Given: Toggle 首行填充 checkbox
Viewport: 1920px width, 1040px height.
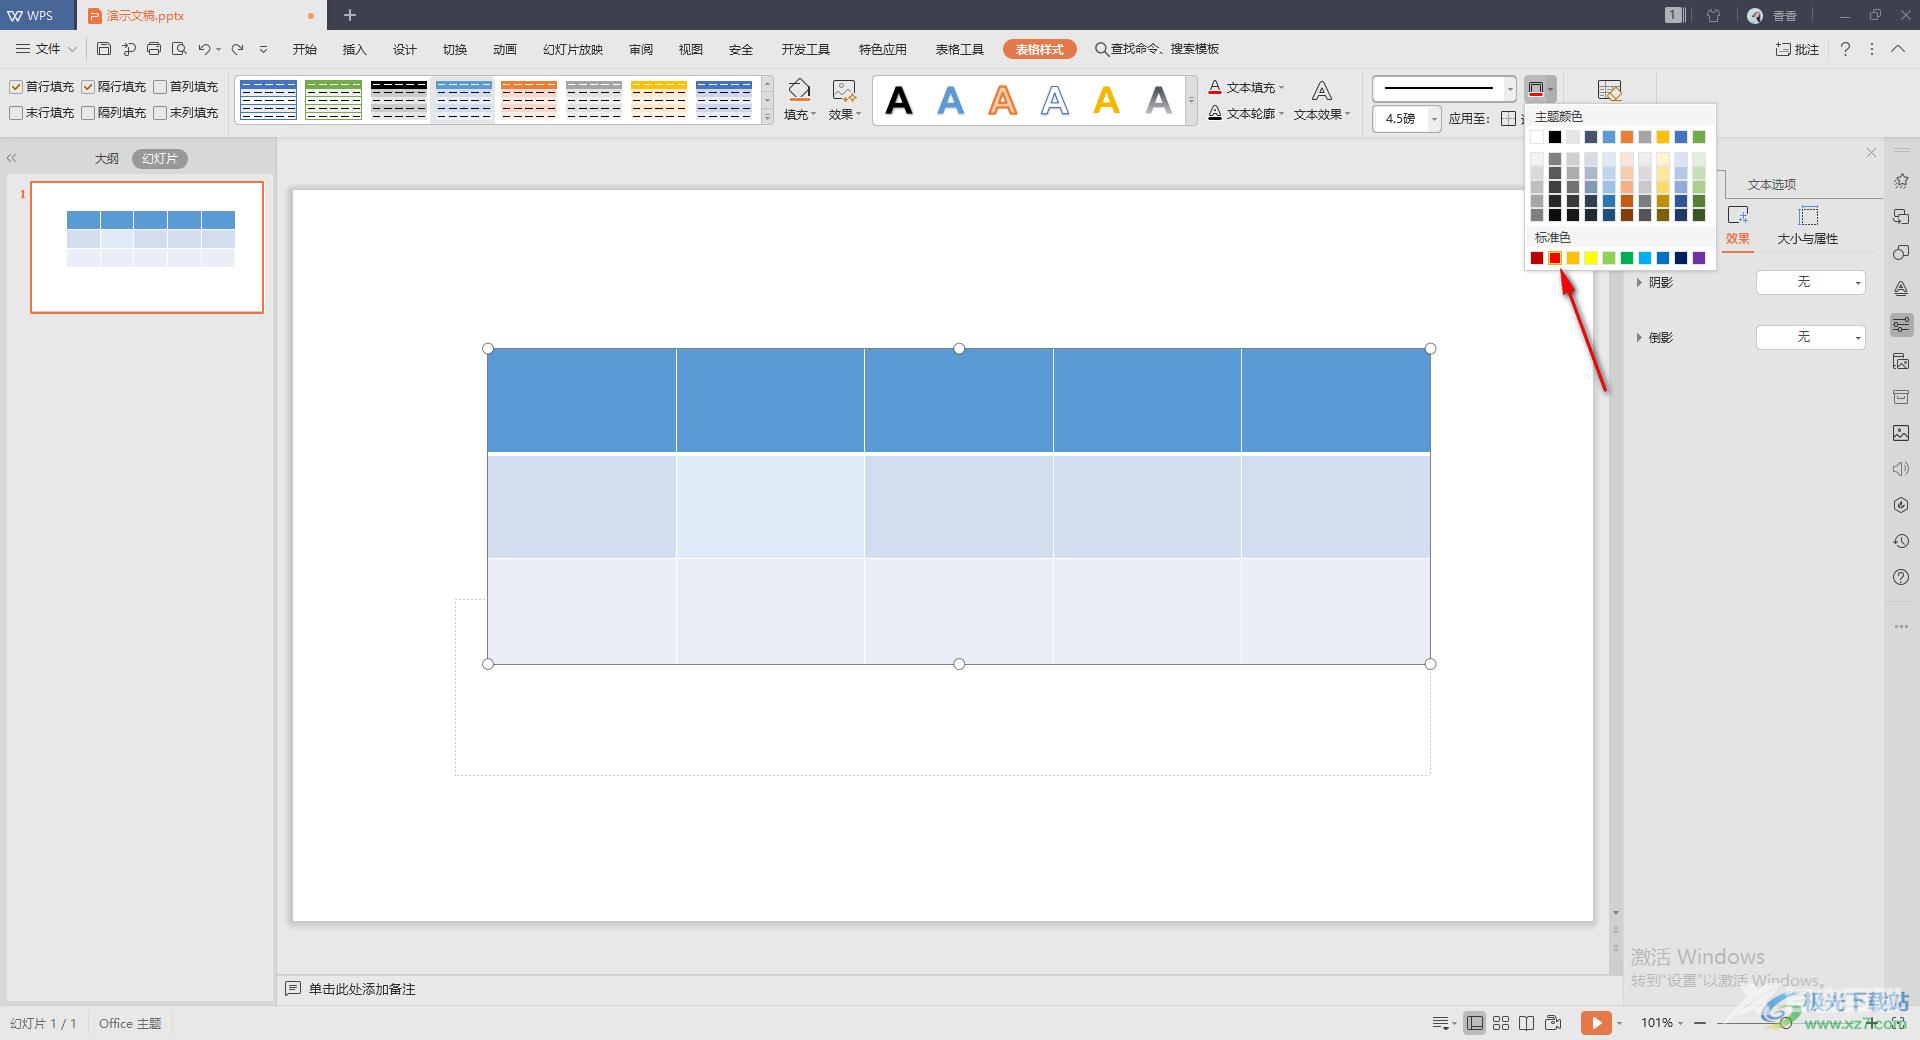Looking at the screenshot, I should (16, 87).
